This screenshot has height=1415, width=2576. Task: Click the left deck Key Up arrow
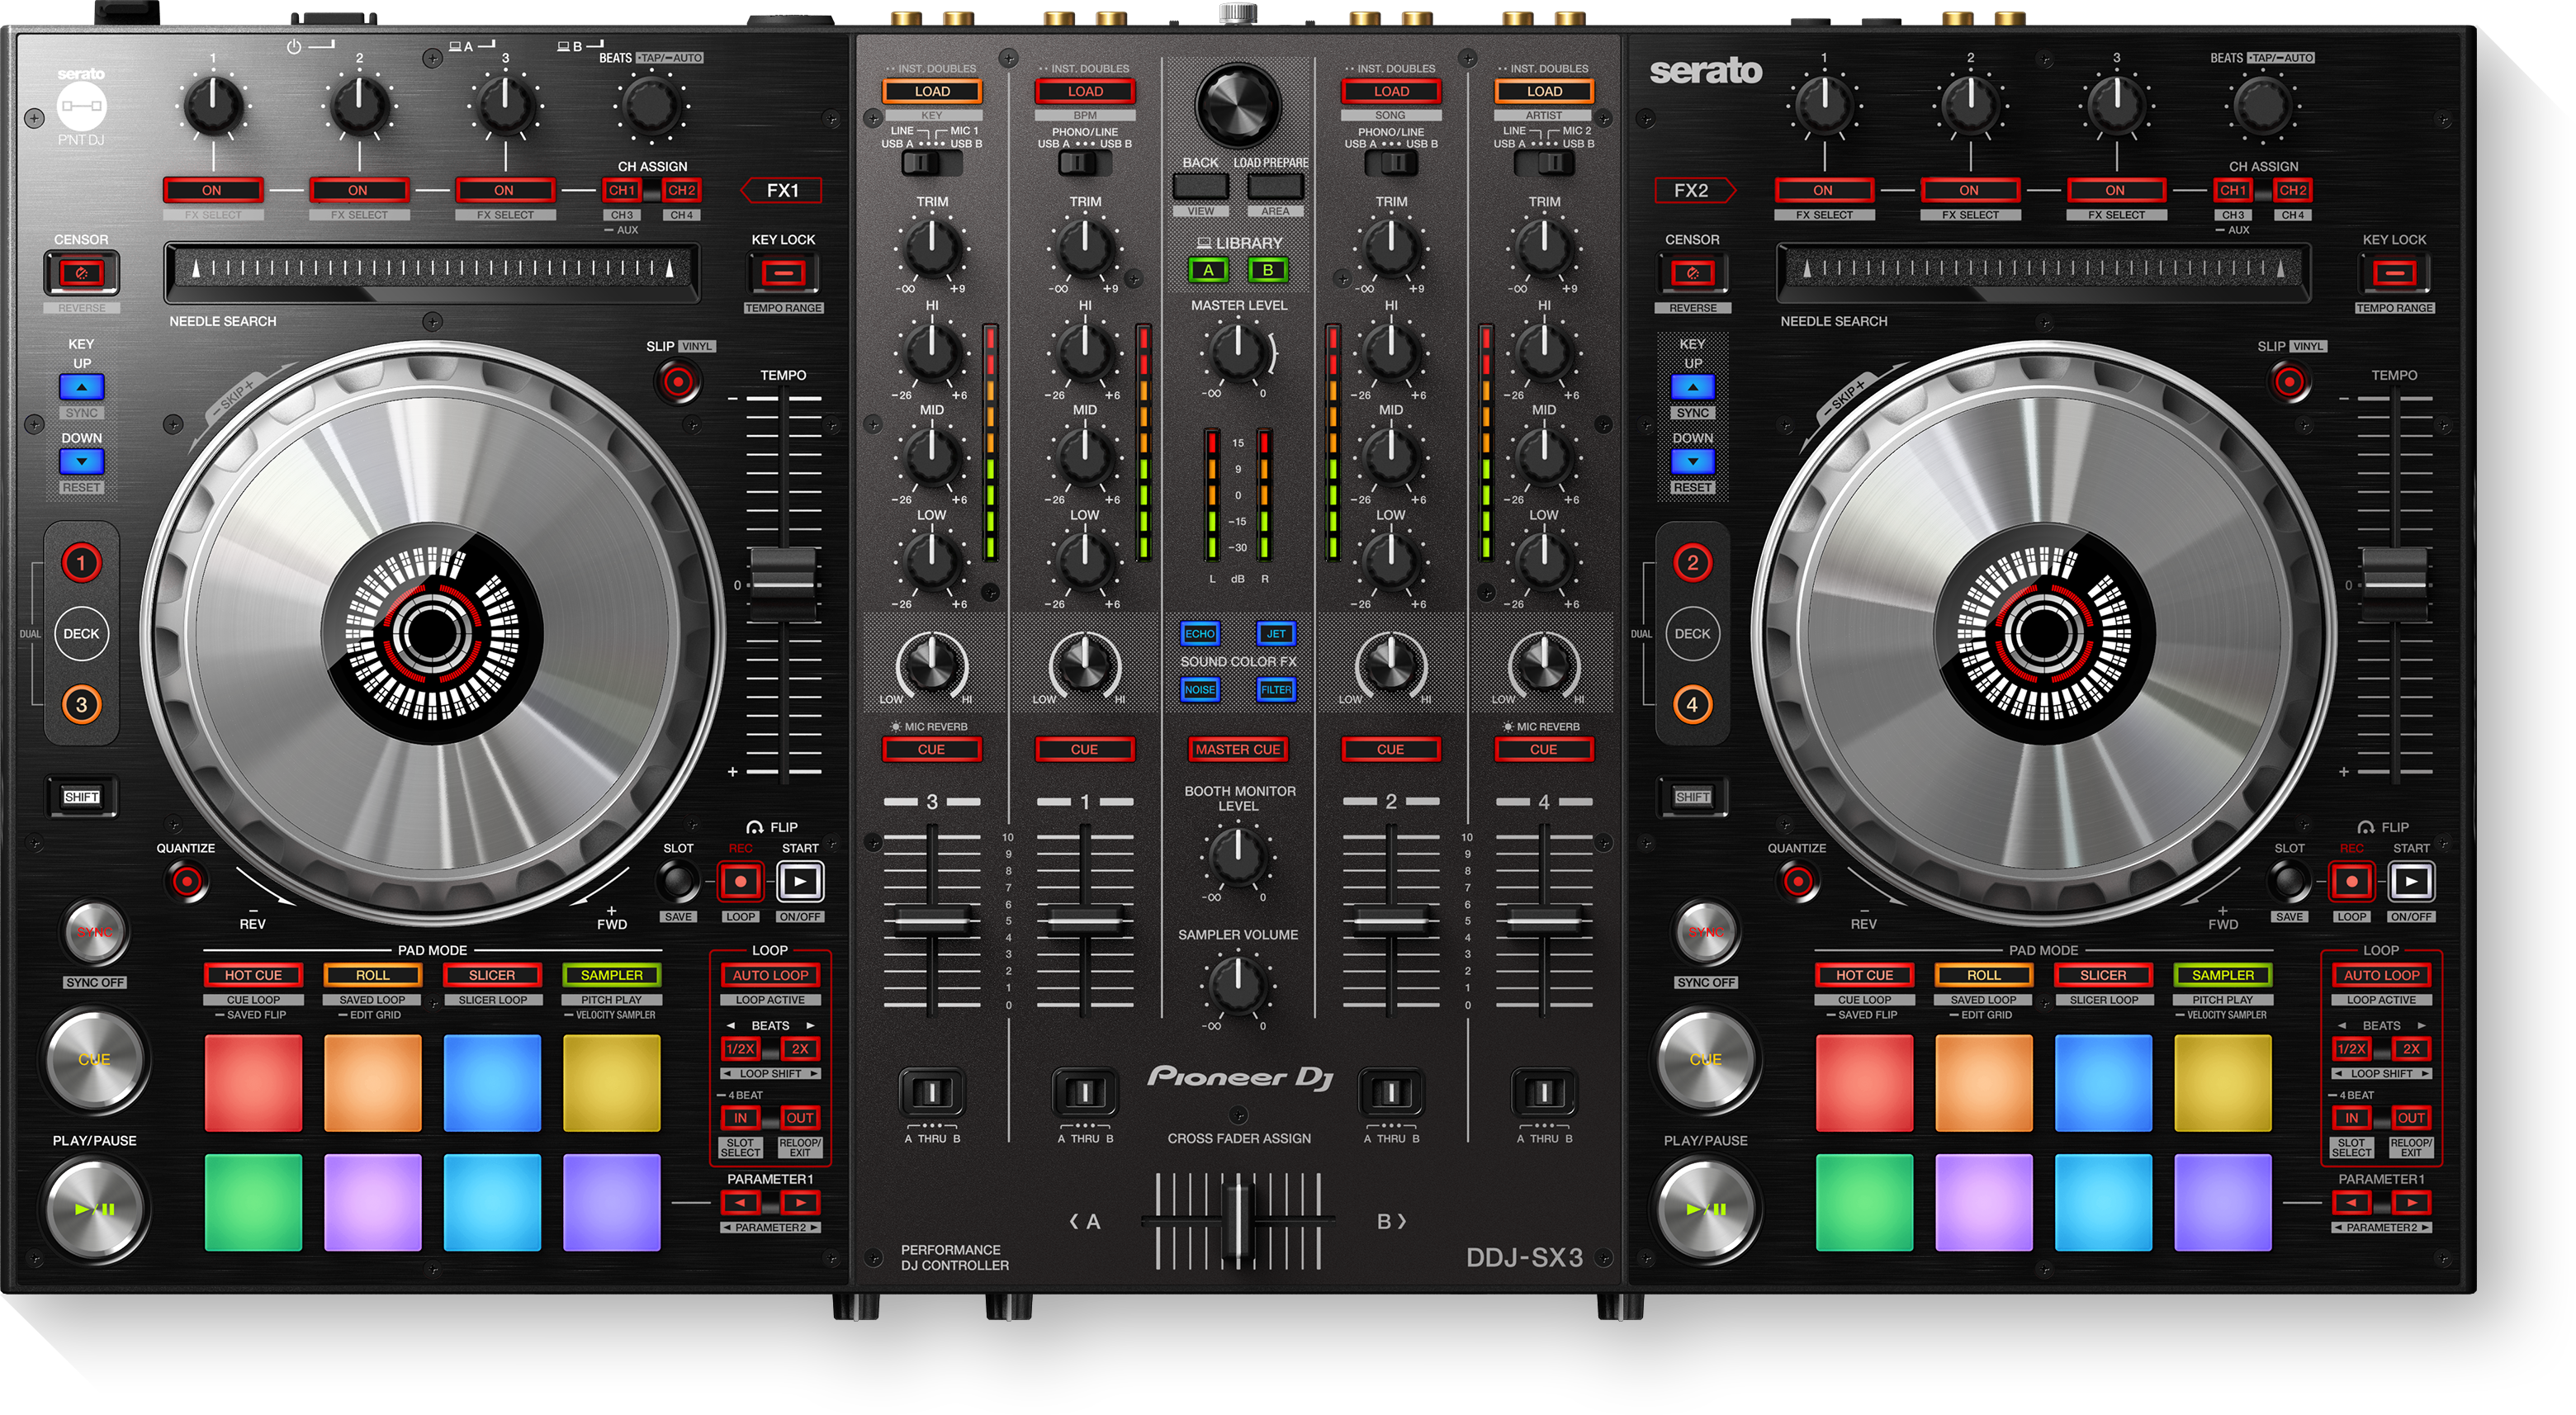pyautogui.click(x=81, y=387)
